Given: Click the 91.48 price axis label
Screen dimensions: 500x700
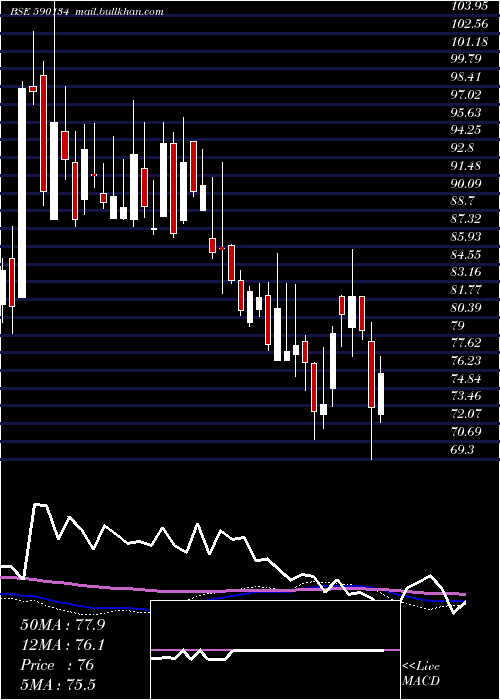Looking at the screenshot, I should [467, 166].
